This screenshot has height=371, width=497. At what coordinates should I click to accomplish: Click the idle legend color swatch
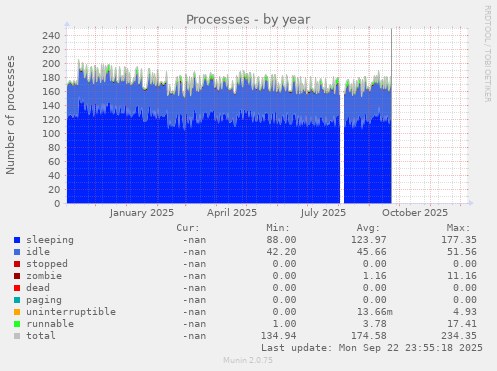[17, 252]
